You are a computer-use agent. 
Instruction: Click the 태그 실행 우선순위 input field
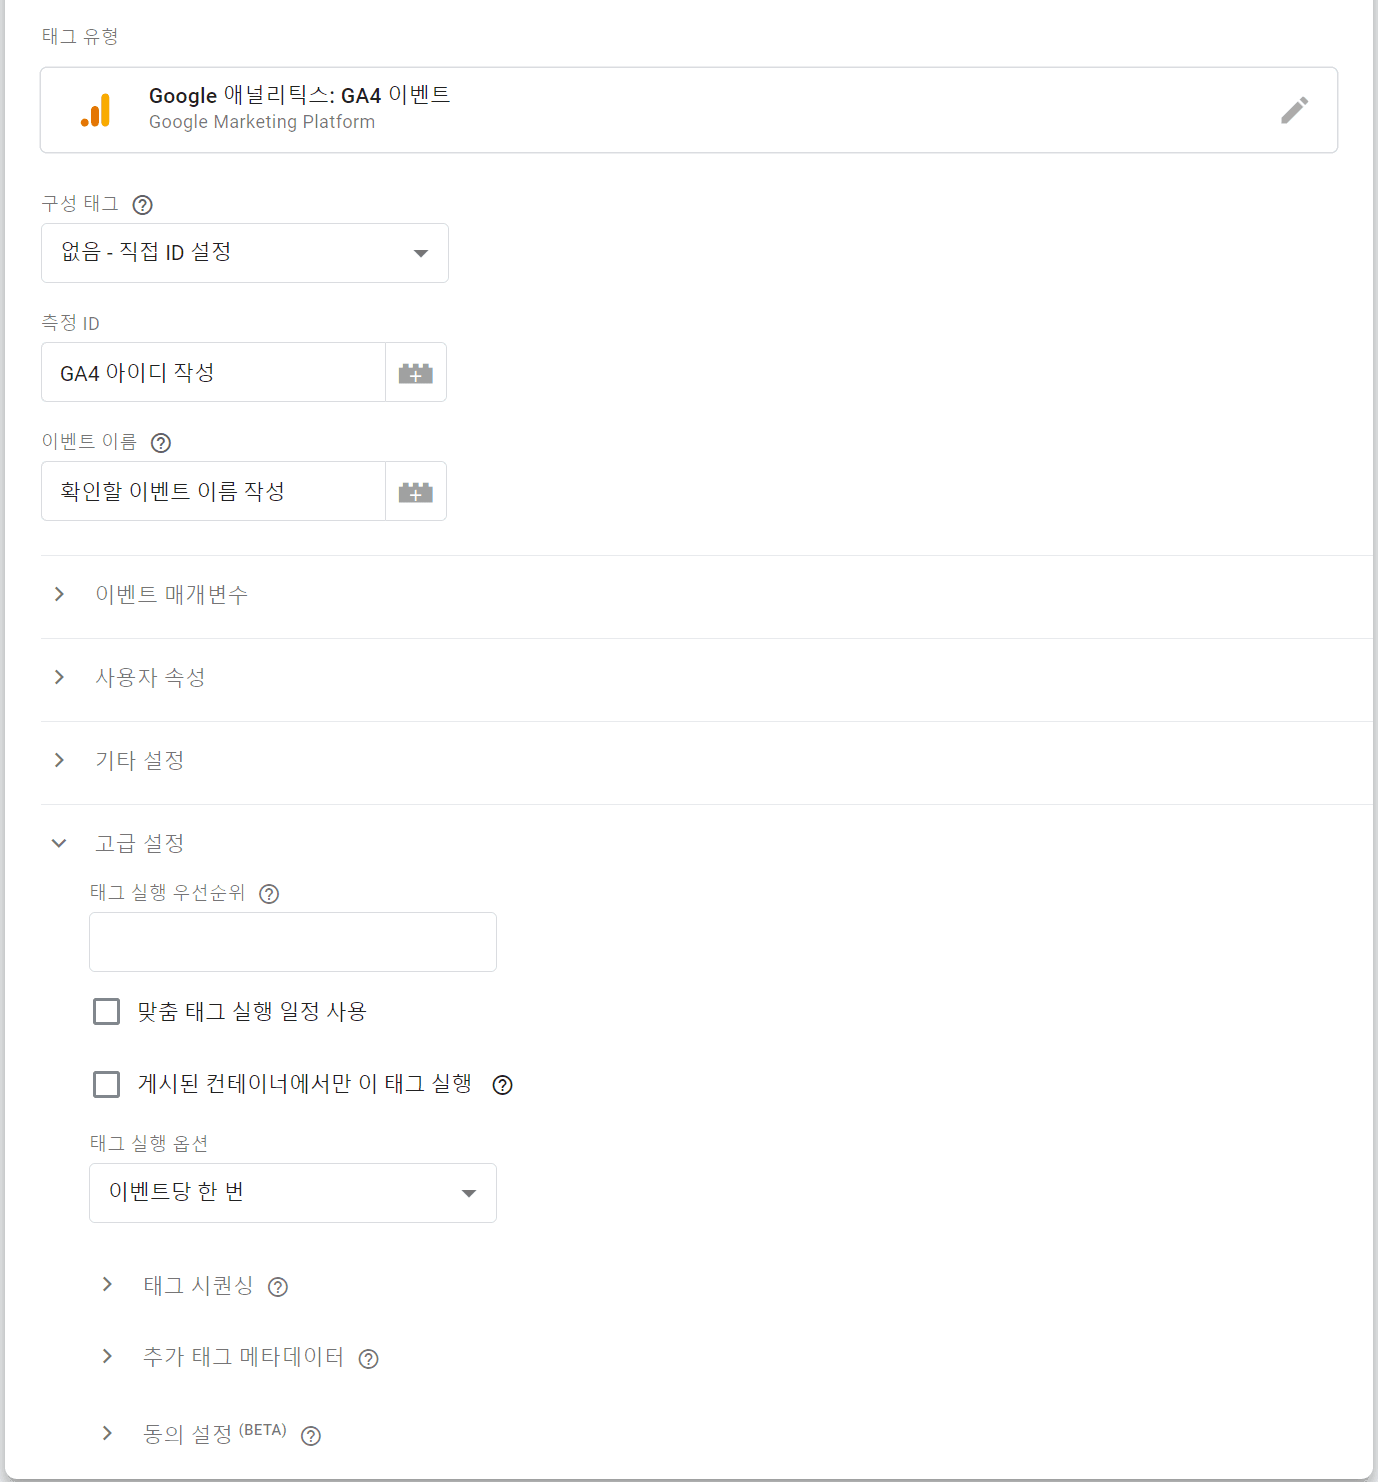(293, 942)
